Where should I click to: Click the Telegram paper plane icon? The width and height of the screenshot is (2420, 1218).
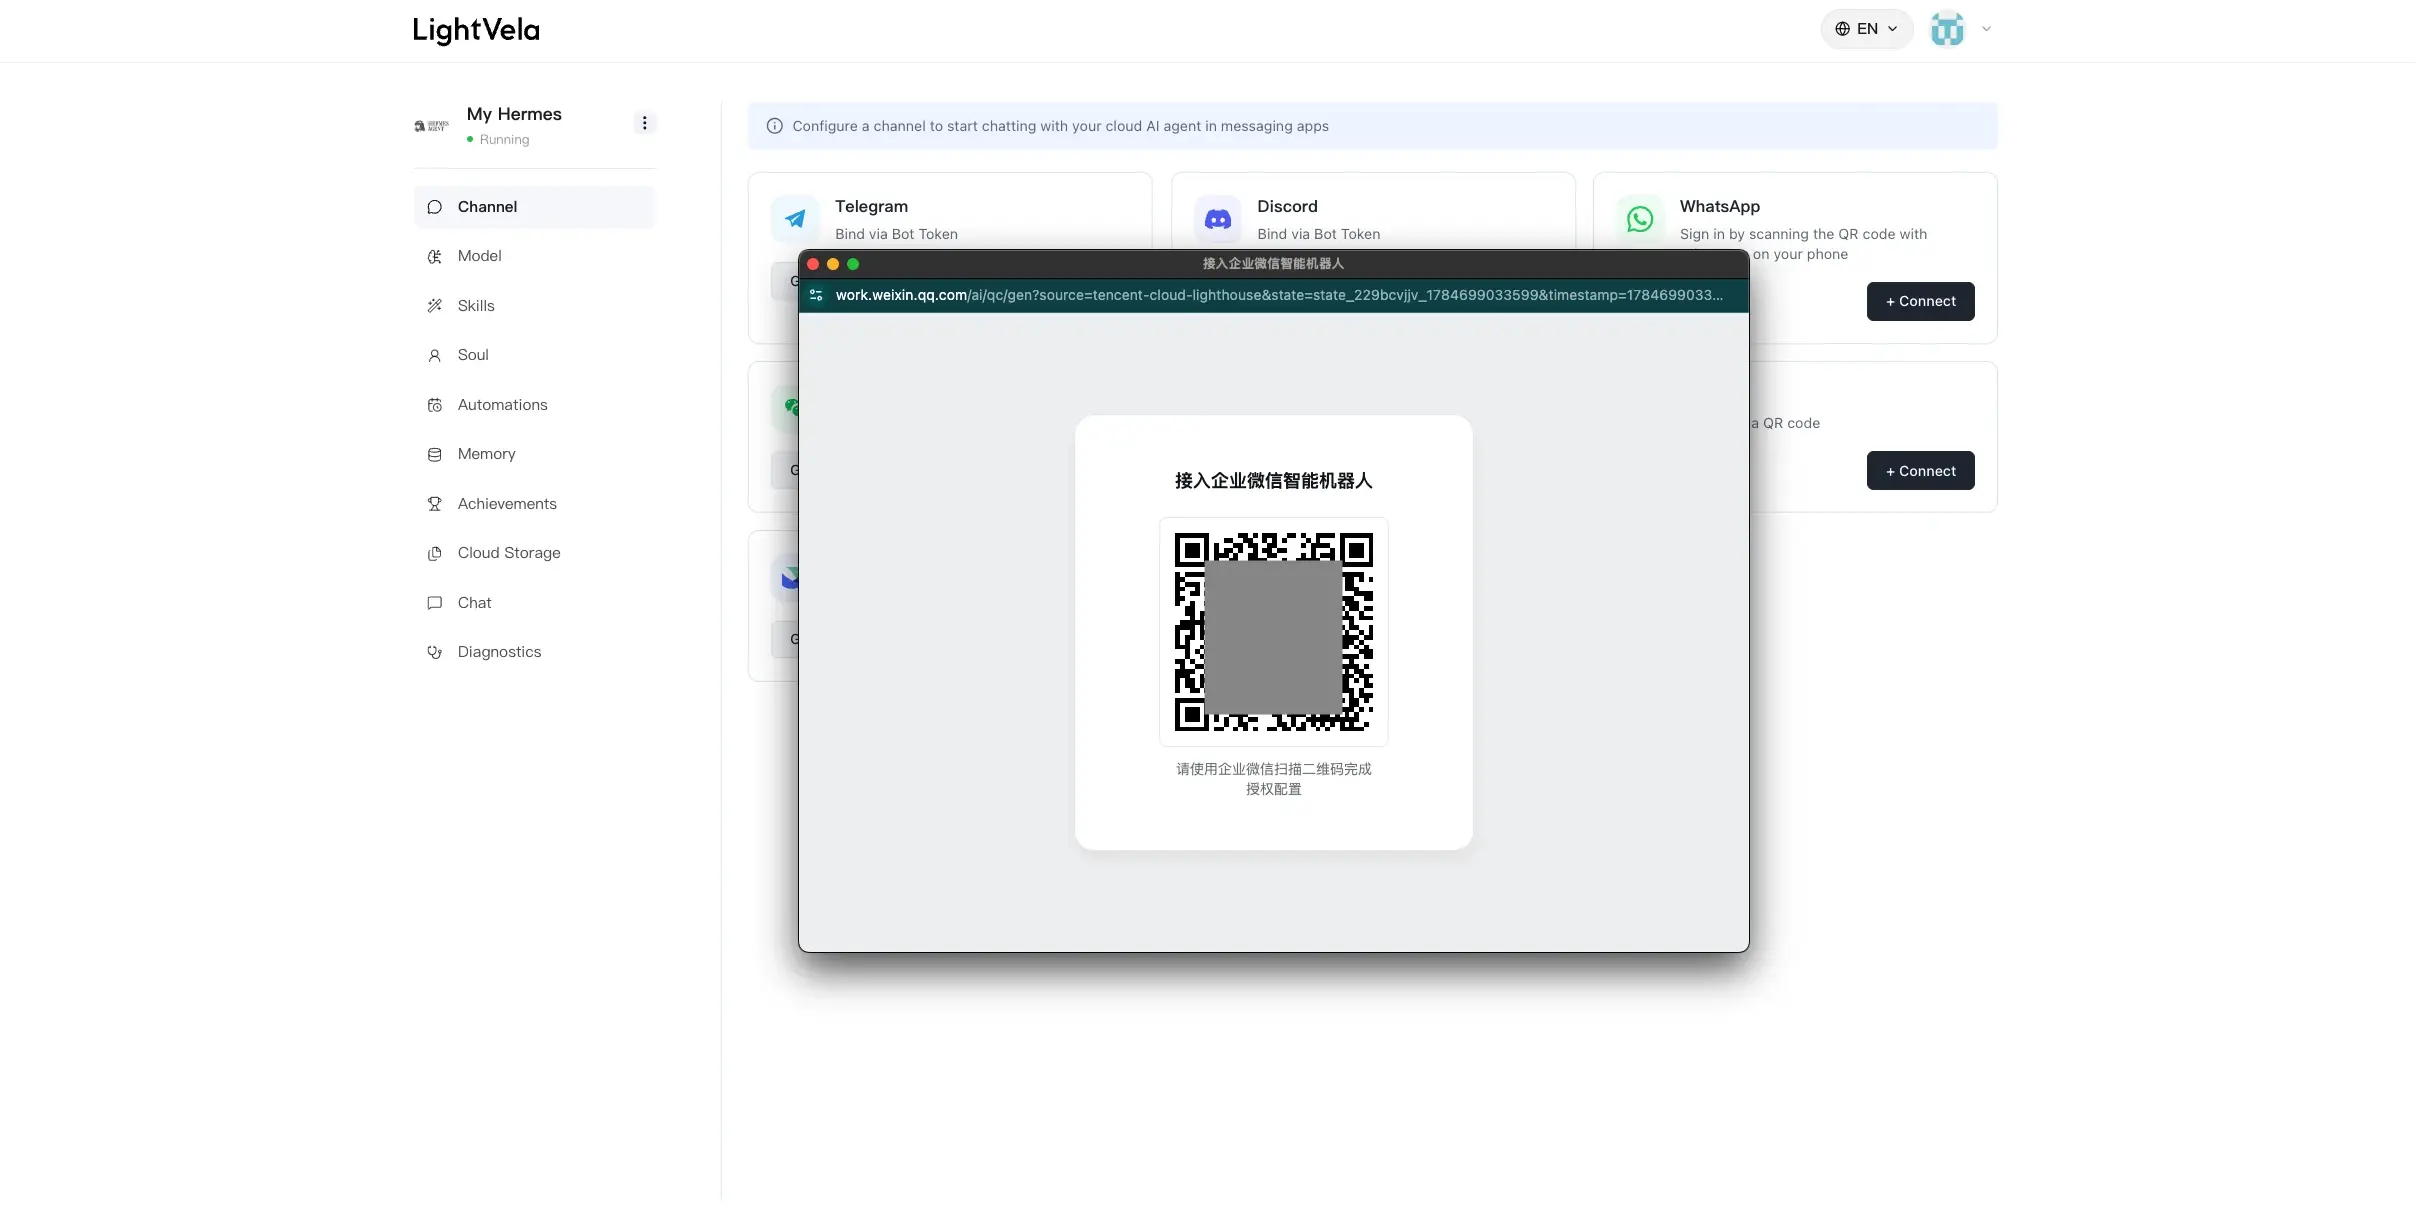pos(795,219)
